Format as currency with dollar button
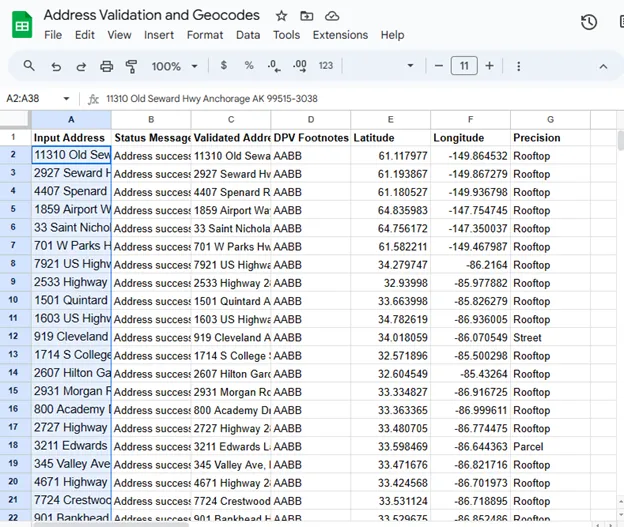 coord(223,66)
